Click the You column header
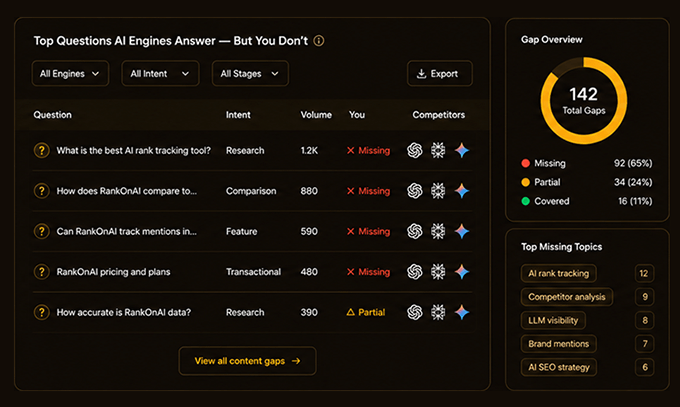 coord(357,115)
